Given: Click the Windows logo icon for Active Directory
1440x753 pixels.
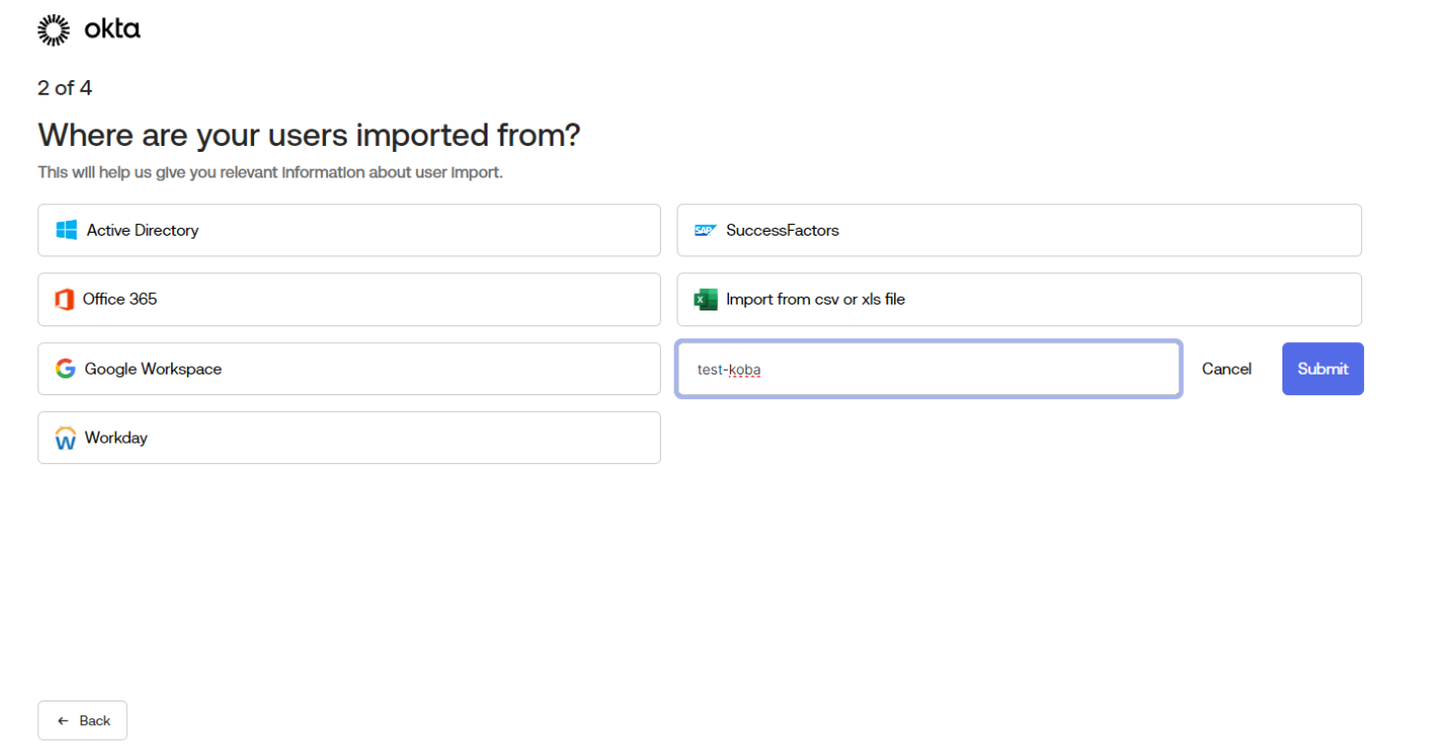Looking at the screenshot, I should pos(67,230).
